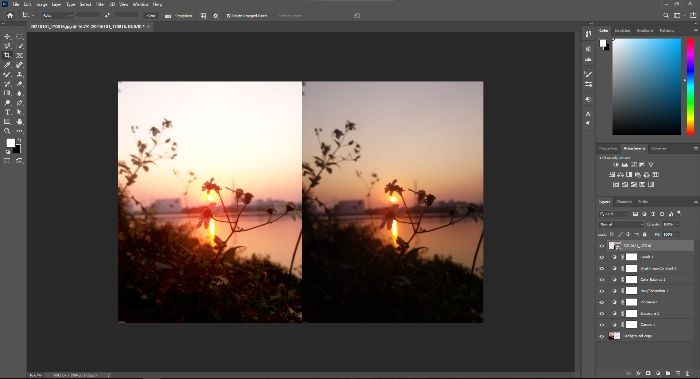
Task: Toggle layer filter on/off switch
Action: click(x=679, y=213)
